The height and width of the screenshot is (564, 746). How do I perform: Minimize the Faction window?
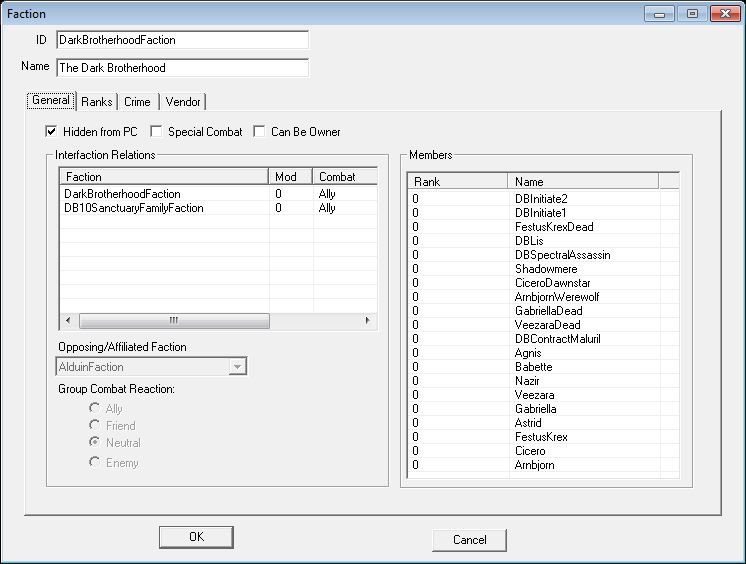(x=659, y=14)
